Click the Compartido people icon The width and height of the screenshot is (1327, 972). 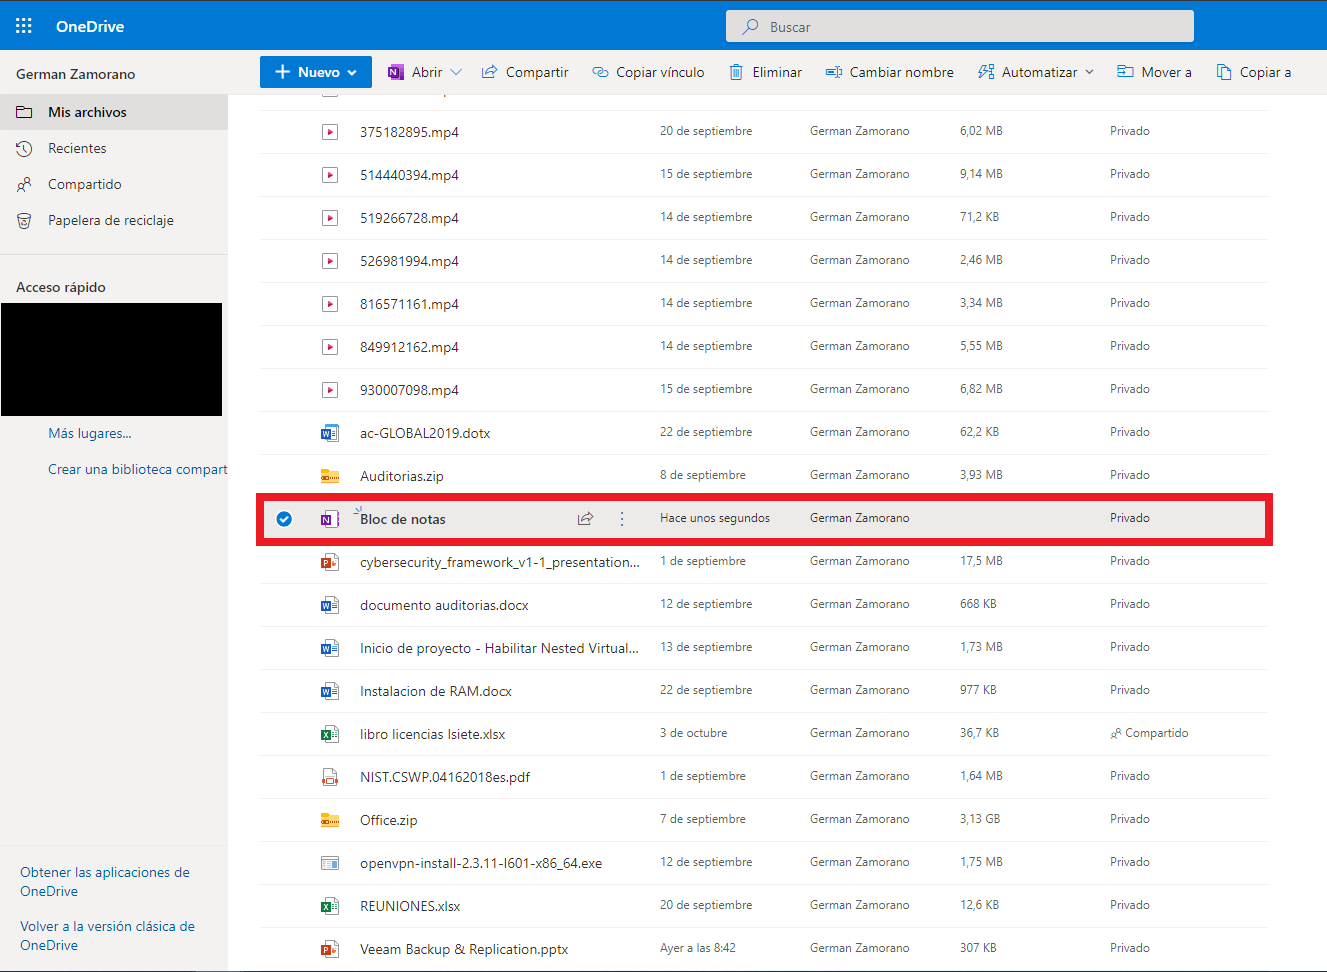coord(24,184)
